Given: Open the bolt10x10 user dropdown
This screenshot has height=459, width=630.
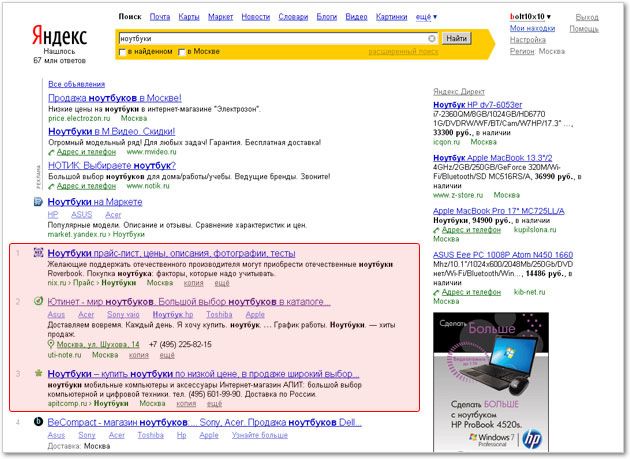Looking at the screenshot, I should pos(530,16).
